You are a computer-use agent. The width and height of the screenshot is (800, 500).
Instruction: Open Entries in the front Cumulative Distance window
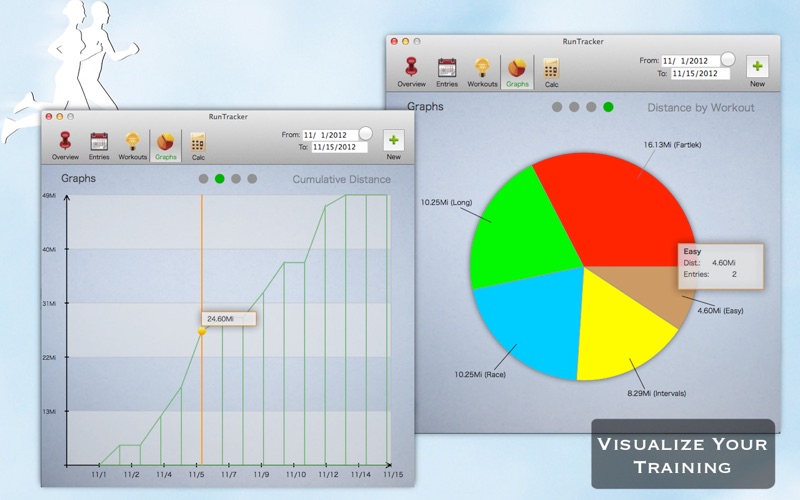[99, 146]
